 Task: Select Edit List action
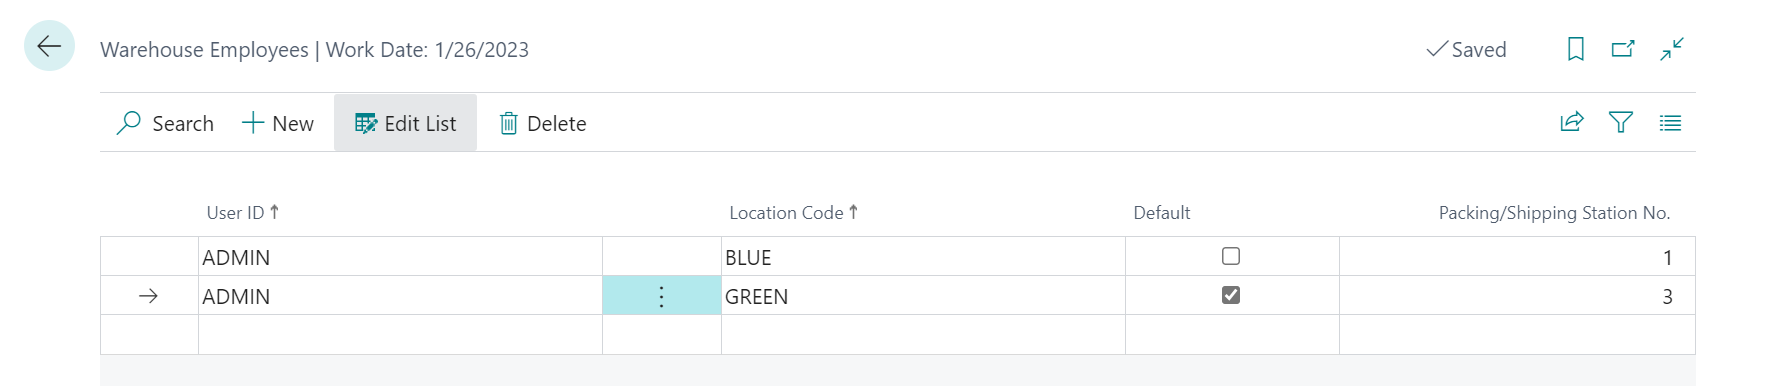coord(405,123)
